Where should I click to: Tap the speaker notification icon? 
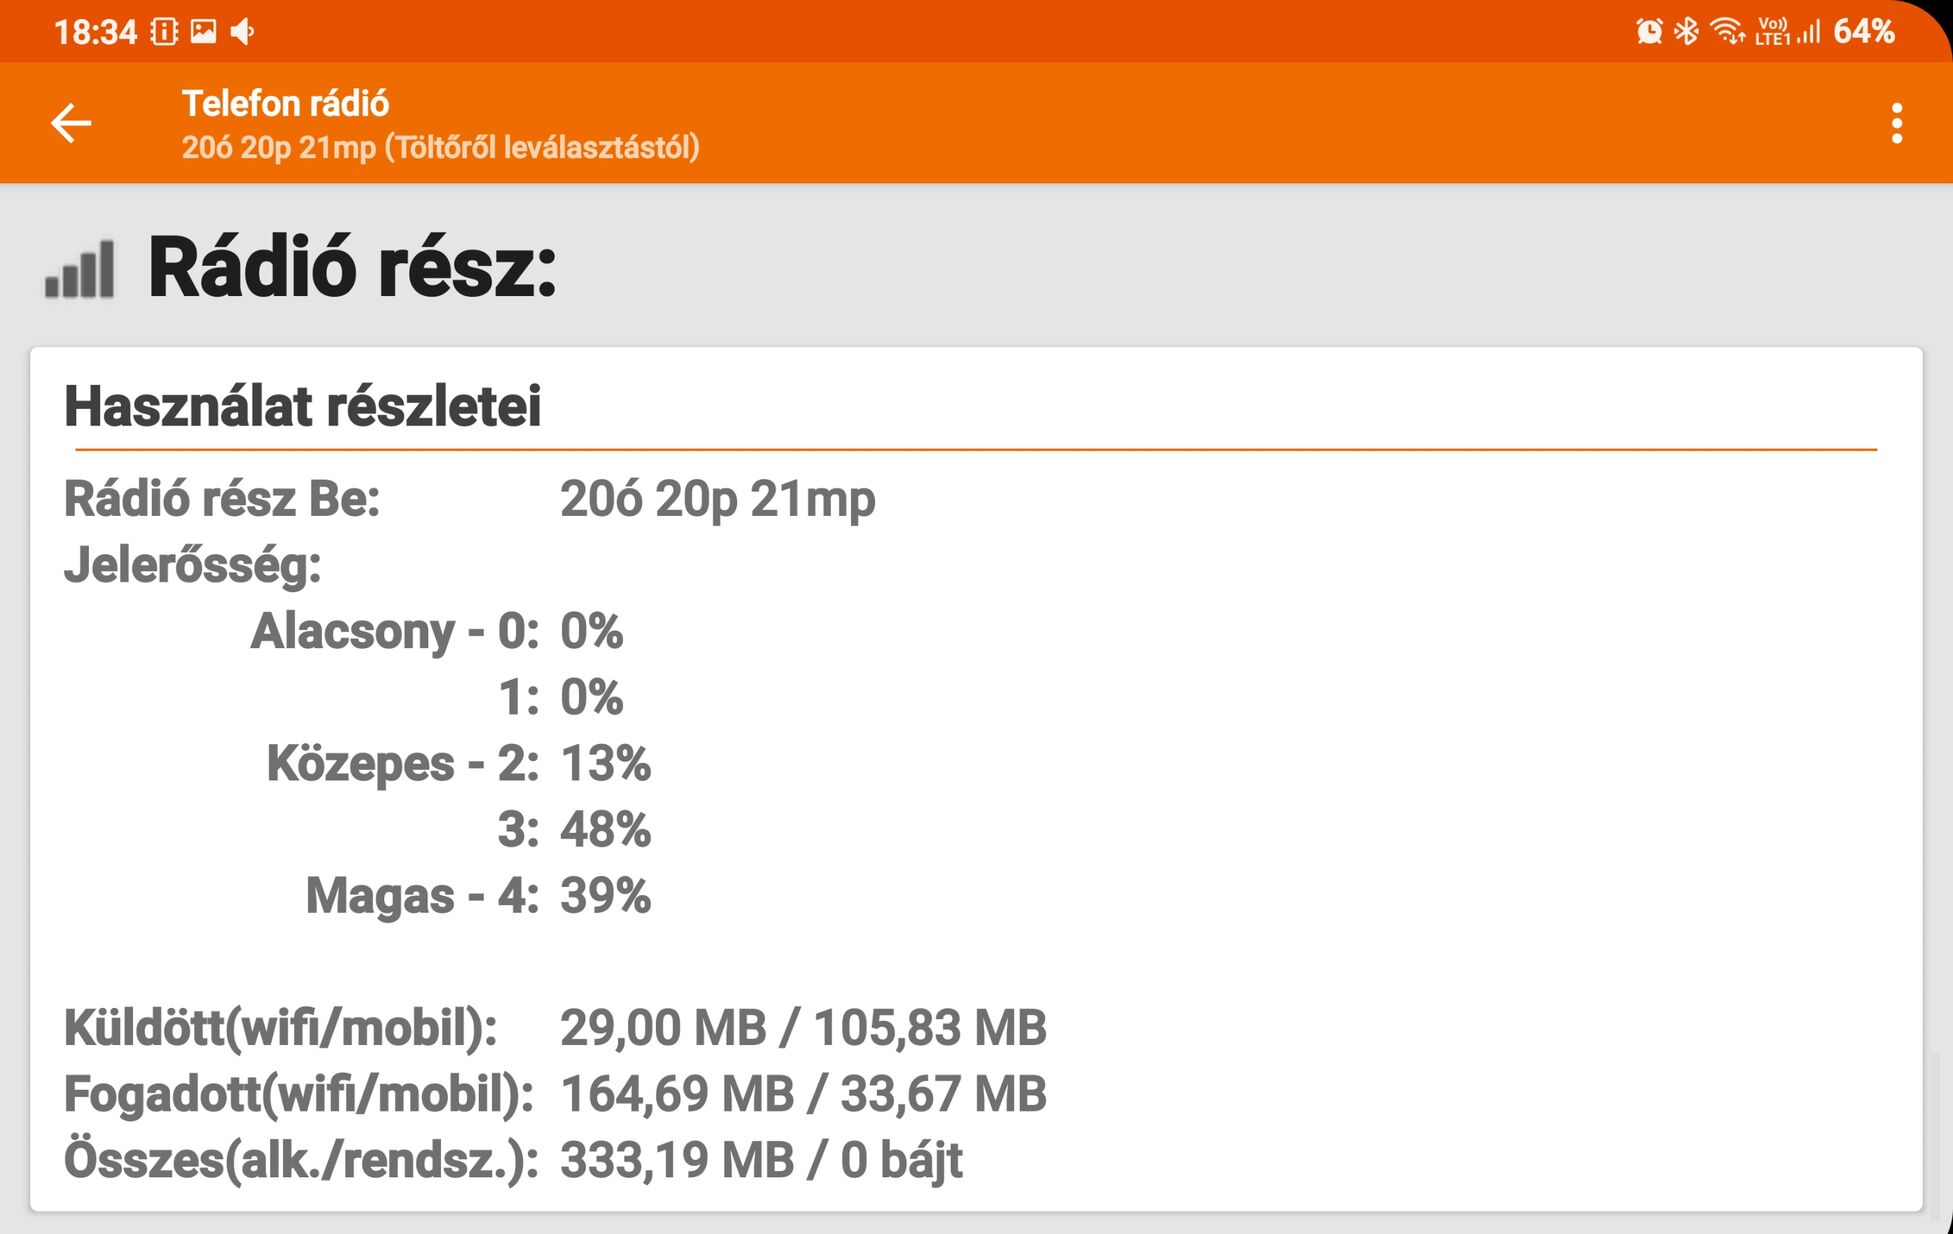click(243, 32)
